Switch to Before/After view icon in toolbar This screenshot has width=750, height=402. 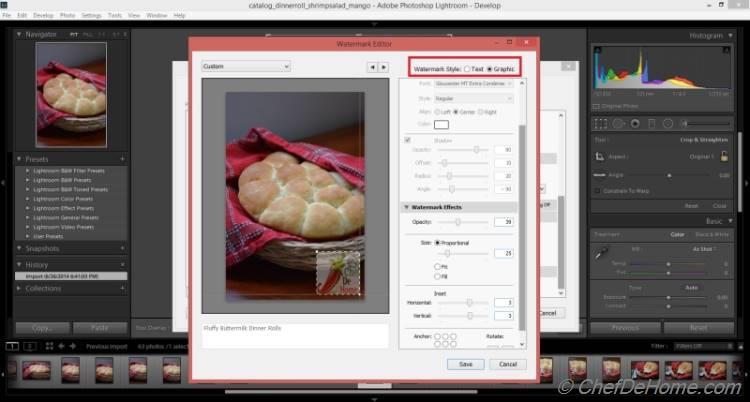[30, 346]
